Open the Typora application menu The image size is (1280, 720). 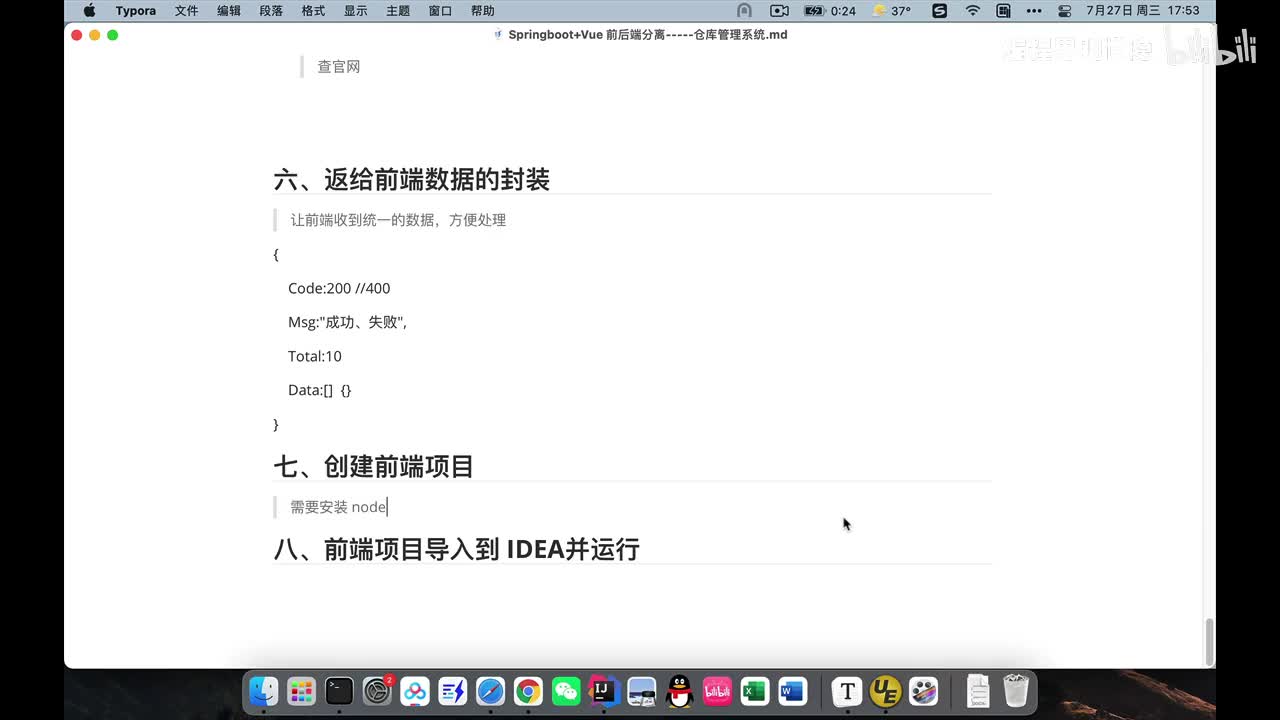(135, 11)
